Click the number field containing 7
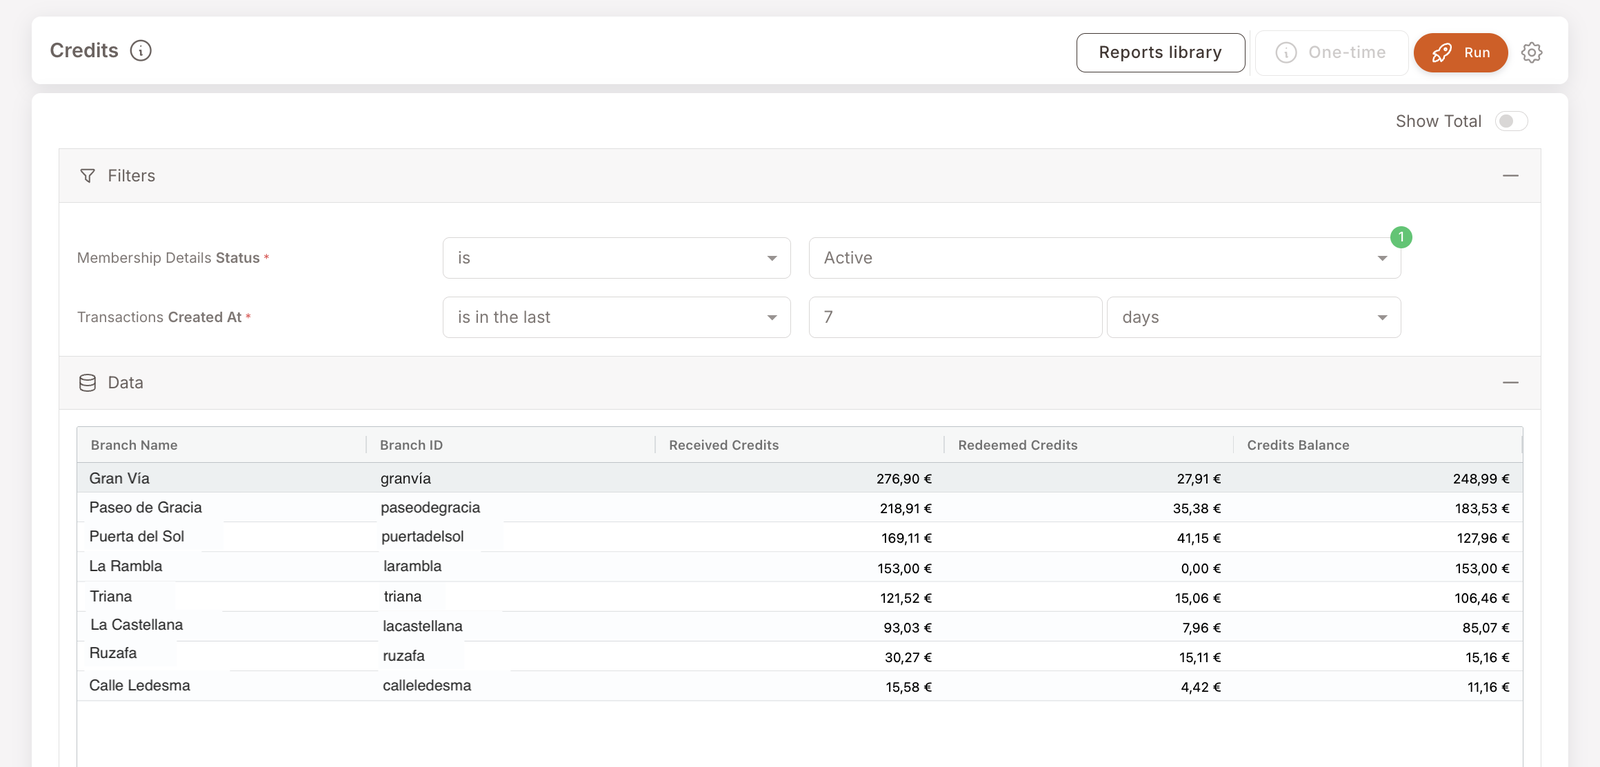This screenshot has height=767, width=1600. (955, 317)
